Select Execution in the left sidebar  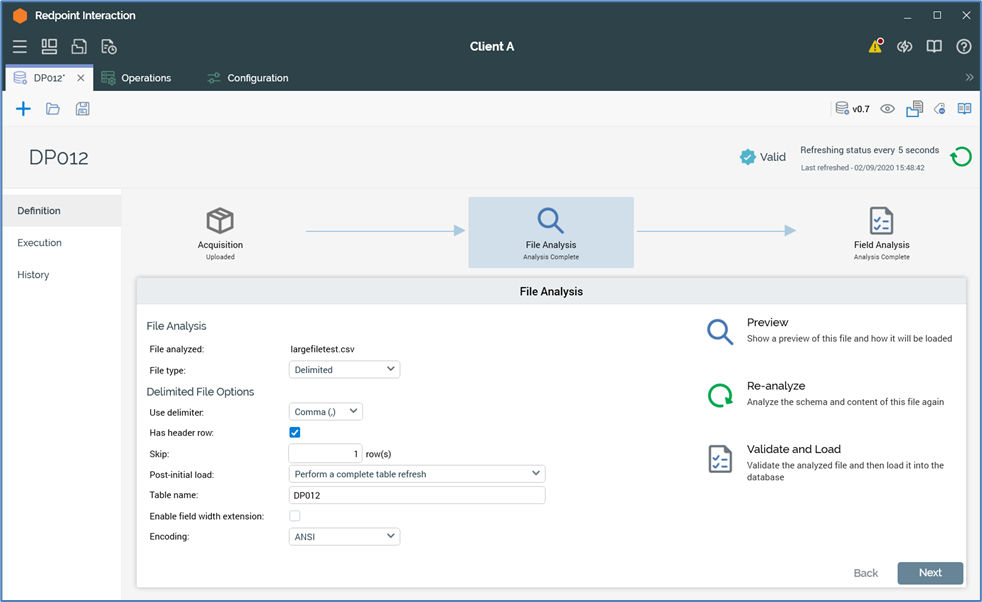coord(40,243)
